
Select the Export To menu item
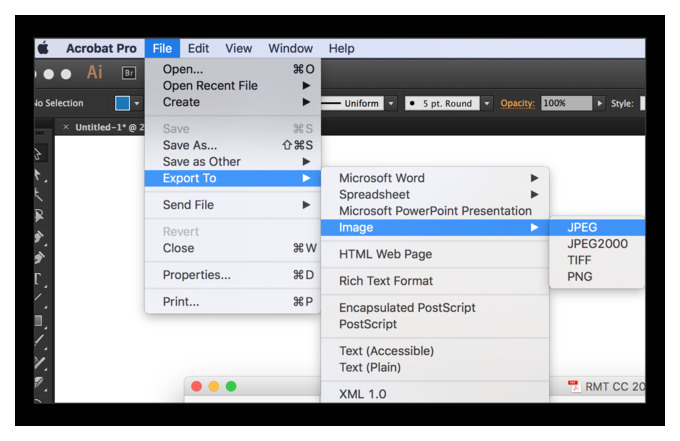(233, 178)
